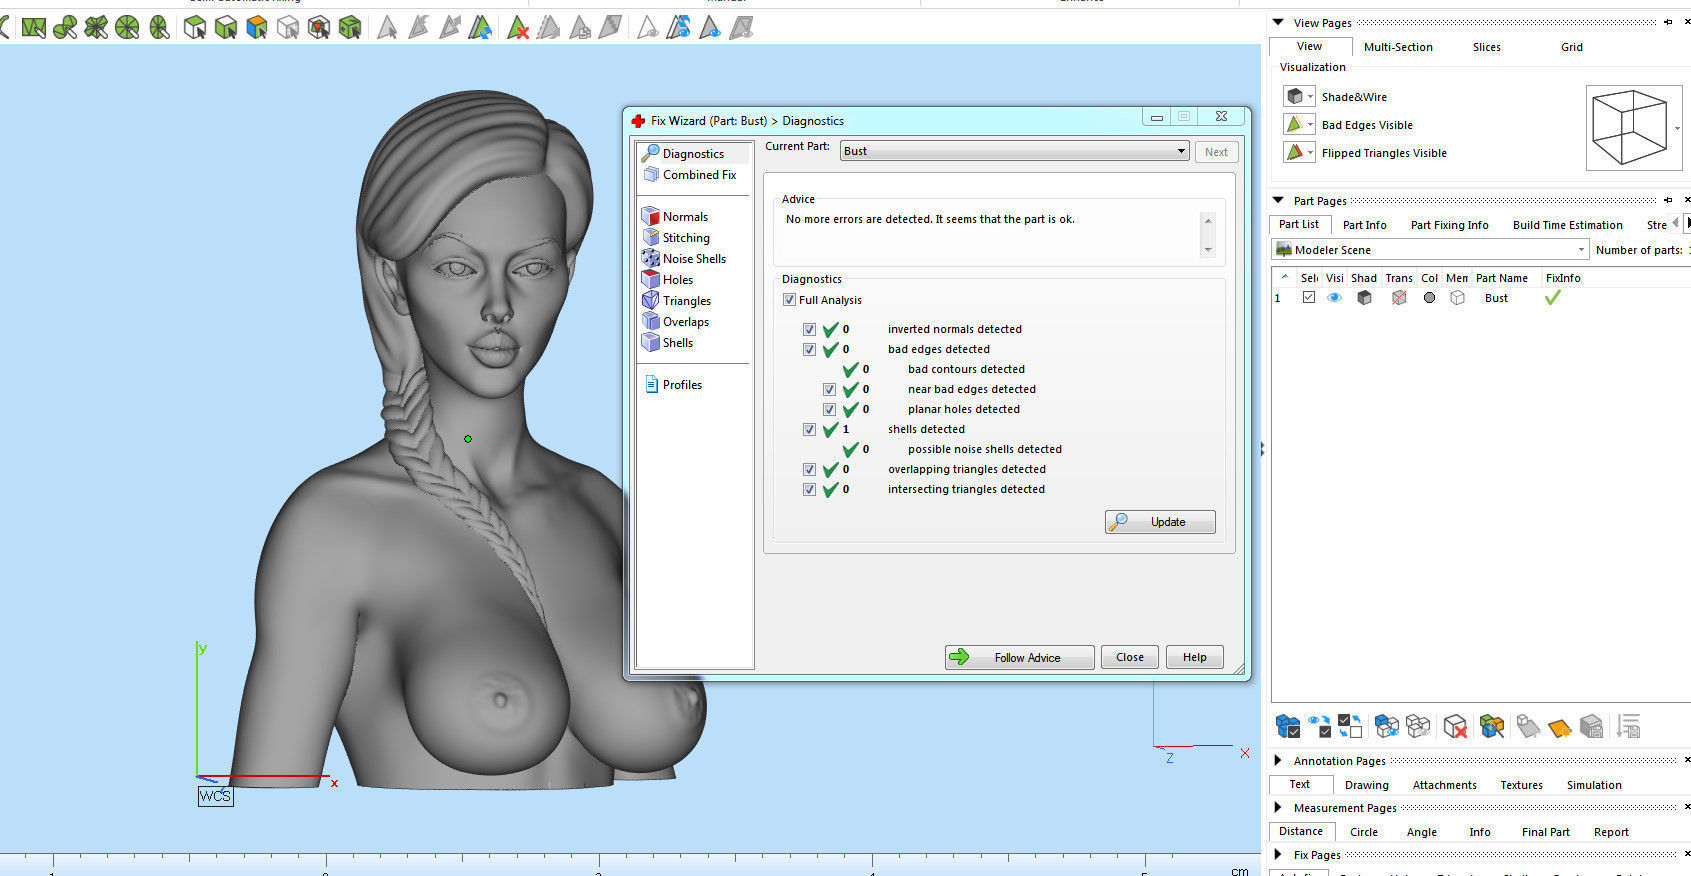
Task: Select the white cube select-part tool
Action: pyautogui.click(x=195, y=28)
